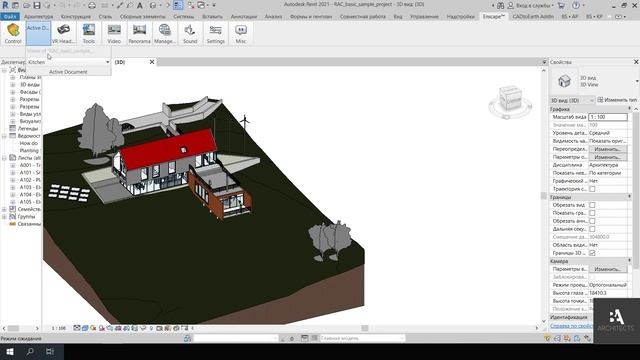The image size is (640, 360).
Task: Select the 'Легенды' tree item
Action: [x=28, y=129]
